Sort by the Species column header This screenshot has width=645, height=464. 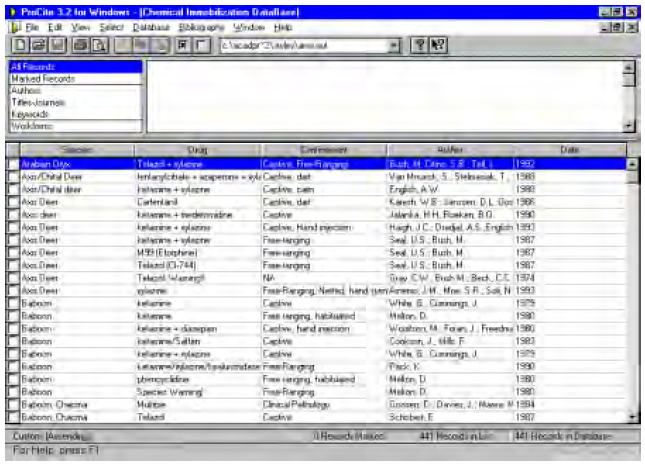pyautogui.click(x=77, y=150)
